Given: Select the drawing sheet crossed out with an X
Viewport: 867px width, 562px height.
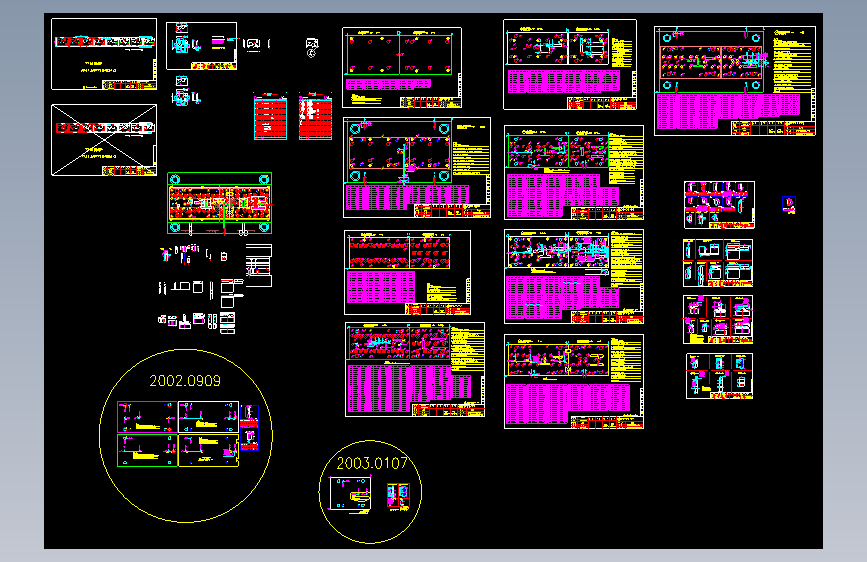Looking at the screenshot, I should pyautogui.click(x=104, y=140).
